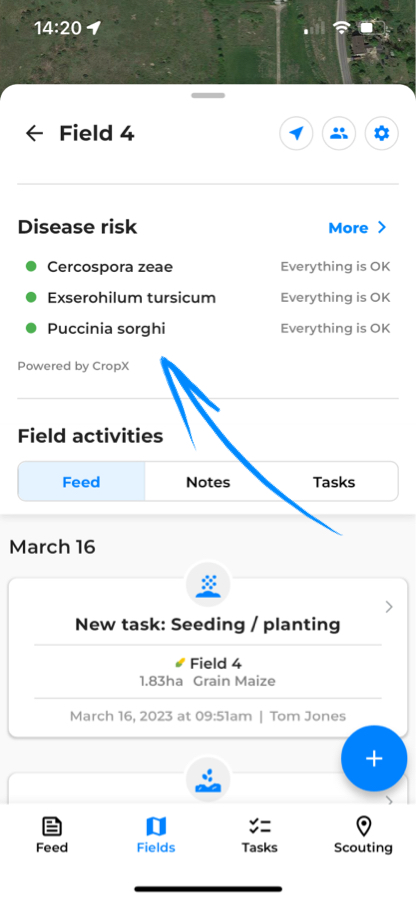The width and height of the screenshot is (416, 901).
Task: Select the Feed segment under Field activities
Action: (x=81, y=482)
